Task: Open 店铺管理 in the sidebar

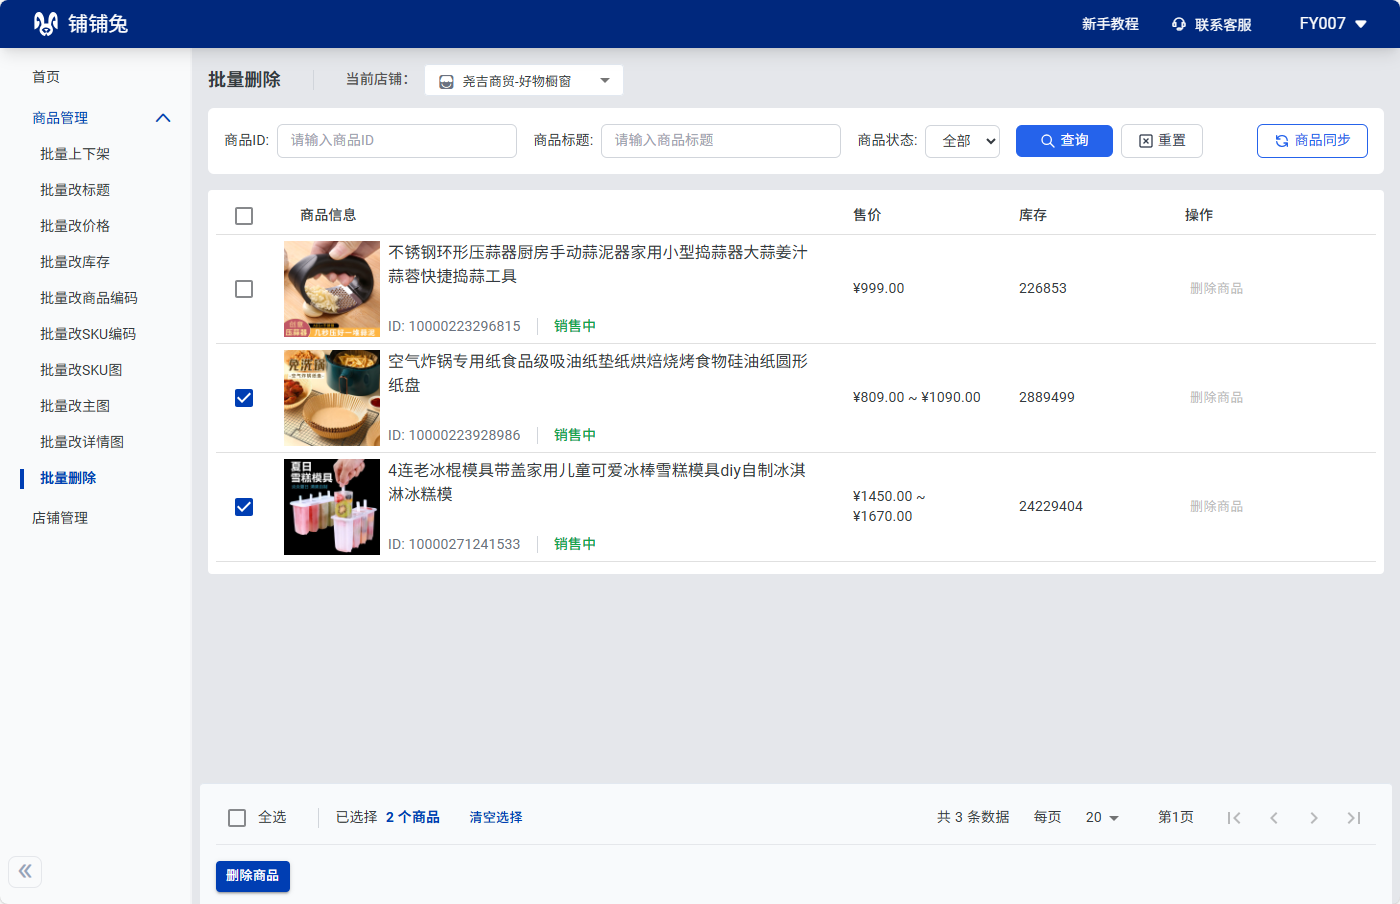Action: (x=60, y=518)
